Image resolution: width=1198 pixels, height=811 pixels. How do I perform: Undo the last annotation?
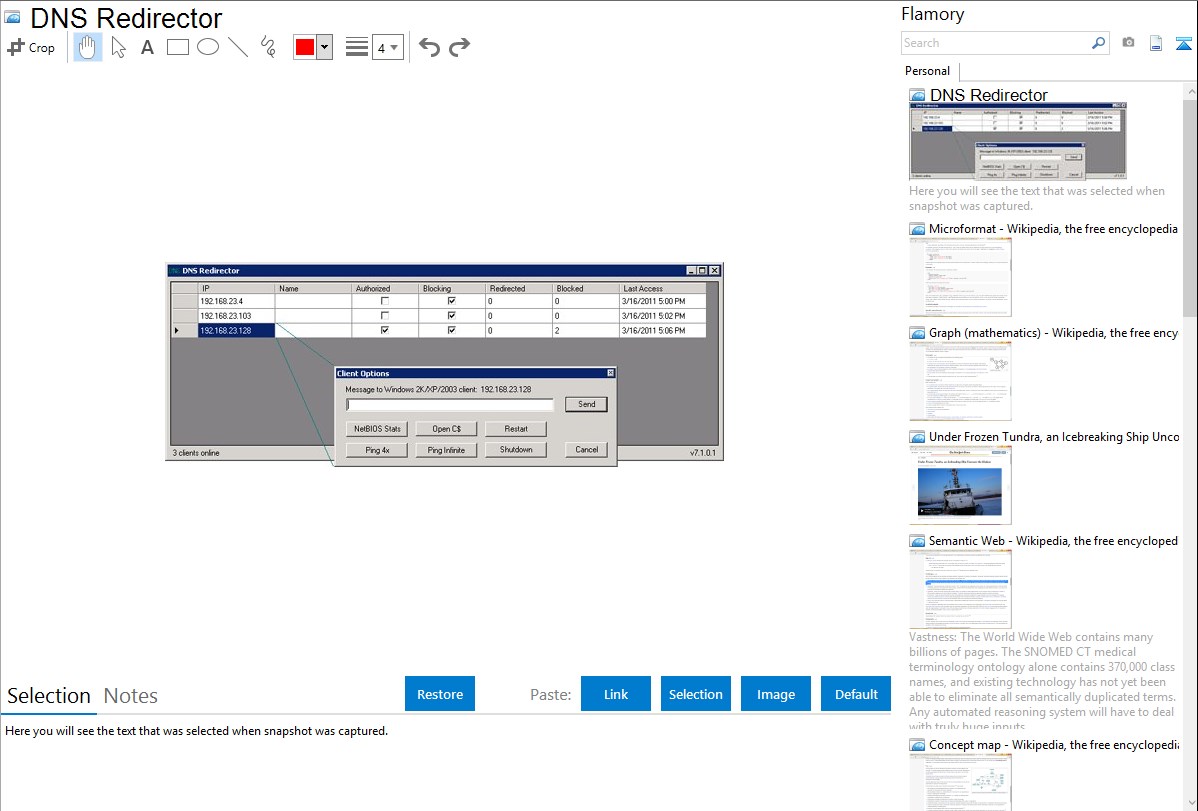pyautogui.click(x=429, y=47)
